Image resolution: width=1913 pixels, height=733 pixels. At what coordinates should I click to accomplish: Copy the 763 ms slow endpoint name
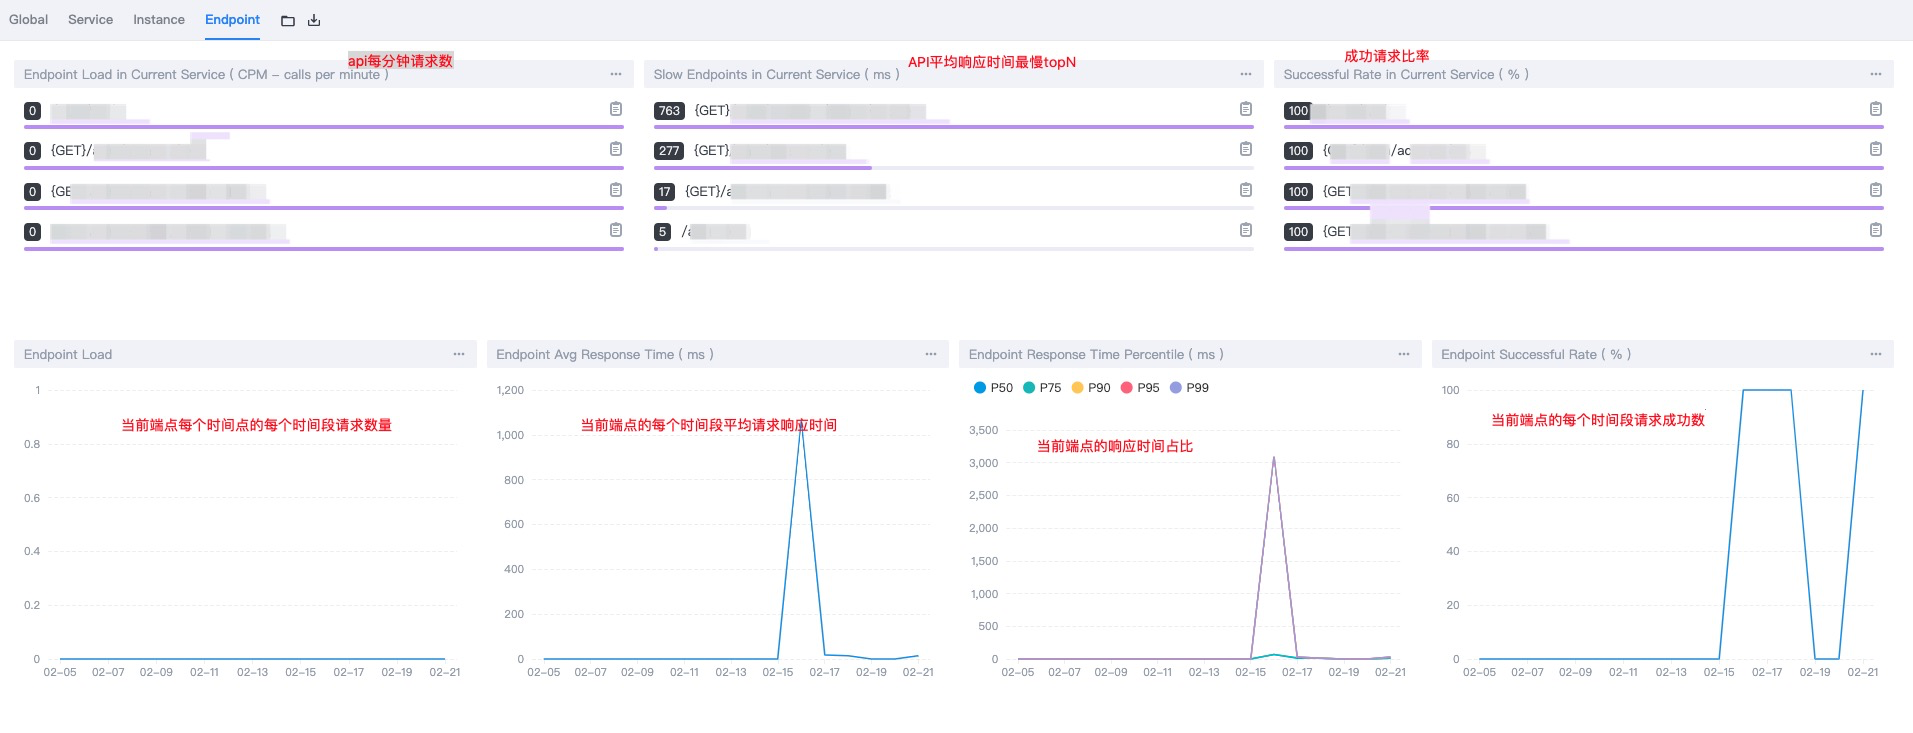pos(1246,109)
